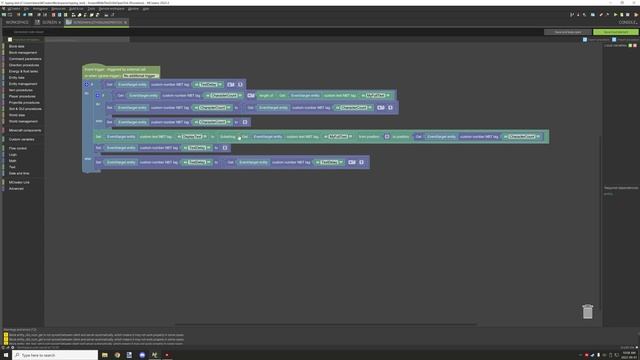Viewport: 640px width, 360px height.
Task: Switch to the WORKSPACE tab
Action: click(17, 22)
